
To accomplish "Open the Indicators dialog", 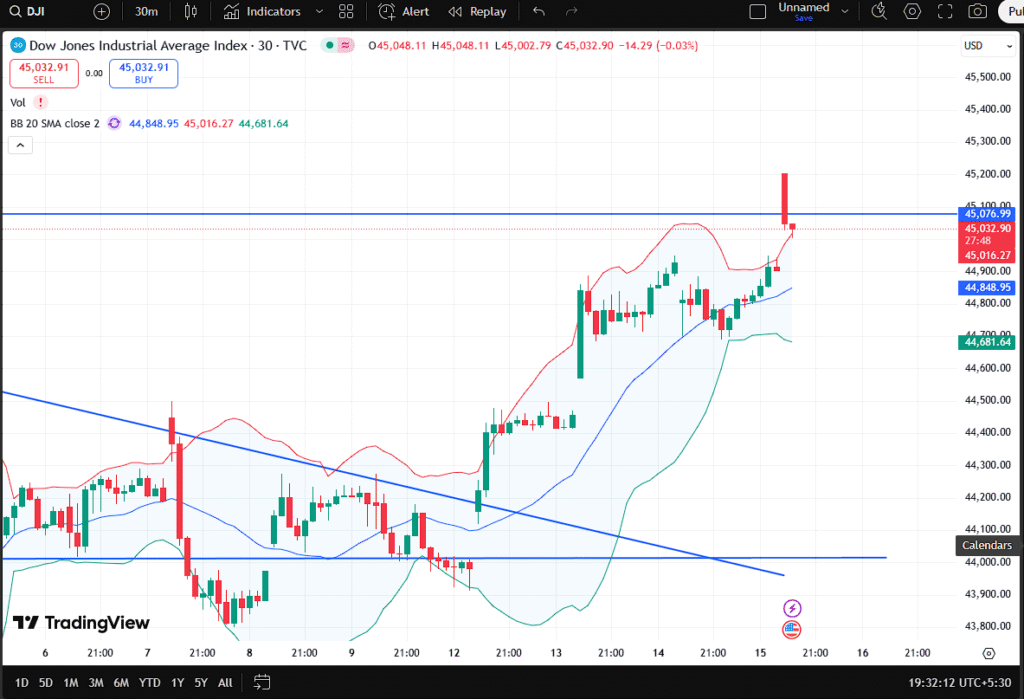I will 262,12.
